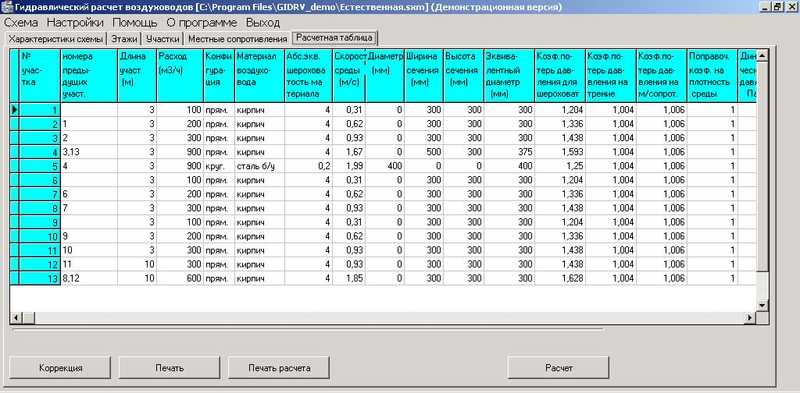The width and height of the screenshot is (800, 393).
Task: Switch to Местные сопротивления tab
Action: [x=237, y=39]
